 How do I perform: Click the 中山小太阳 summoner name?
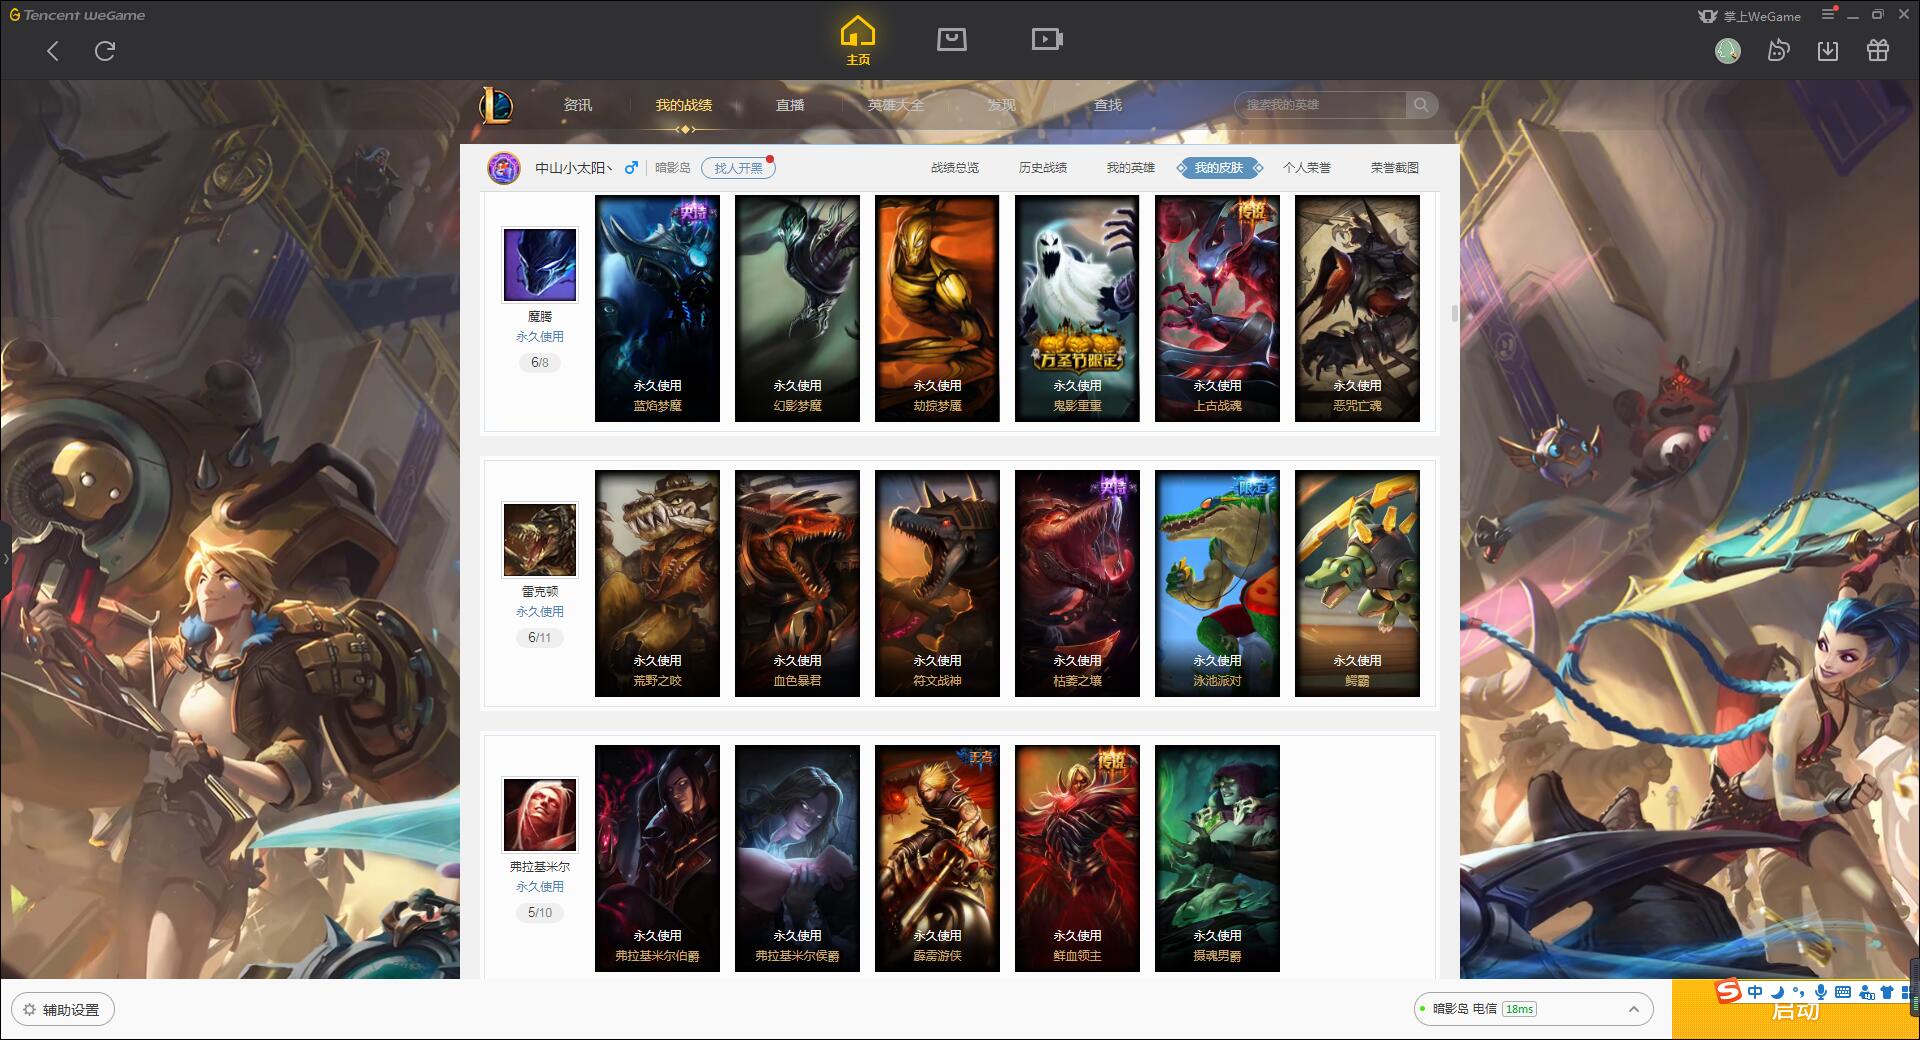click(x=573, y=168)
